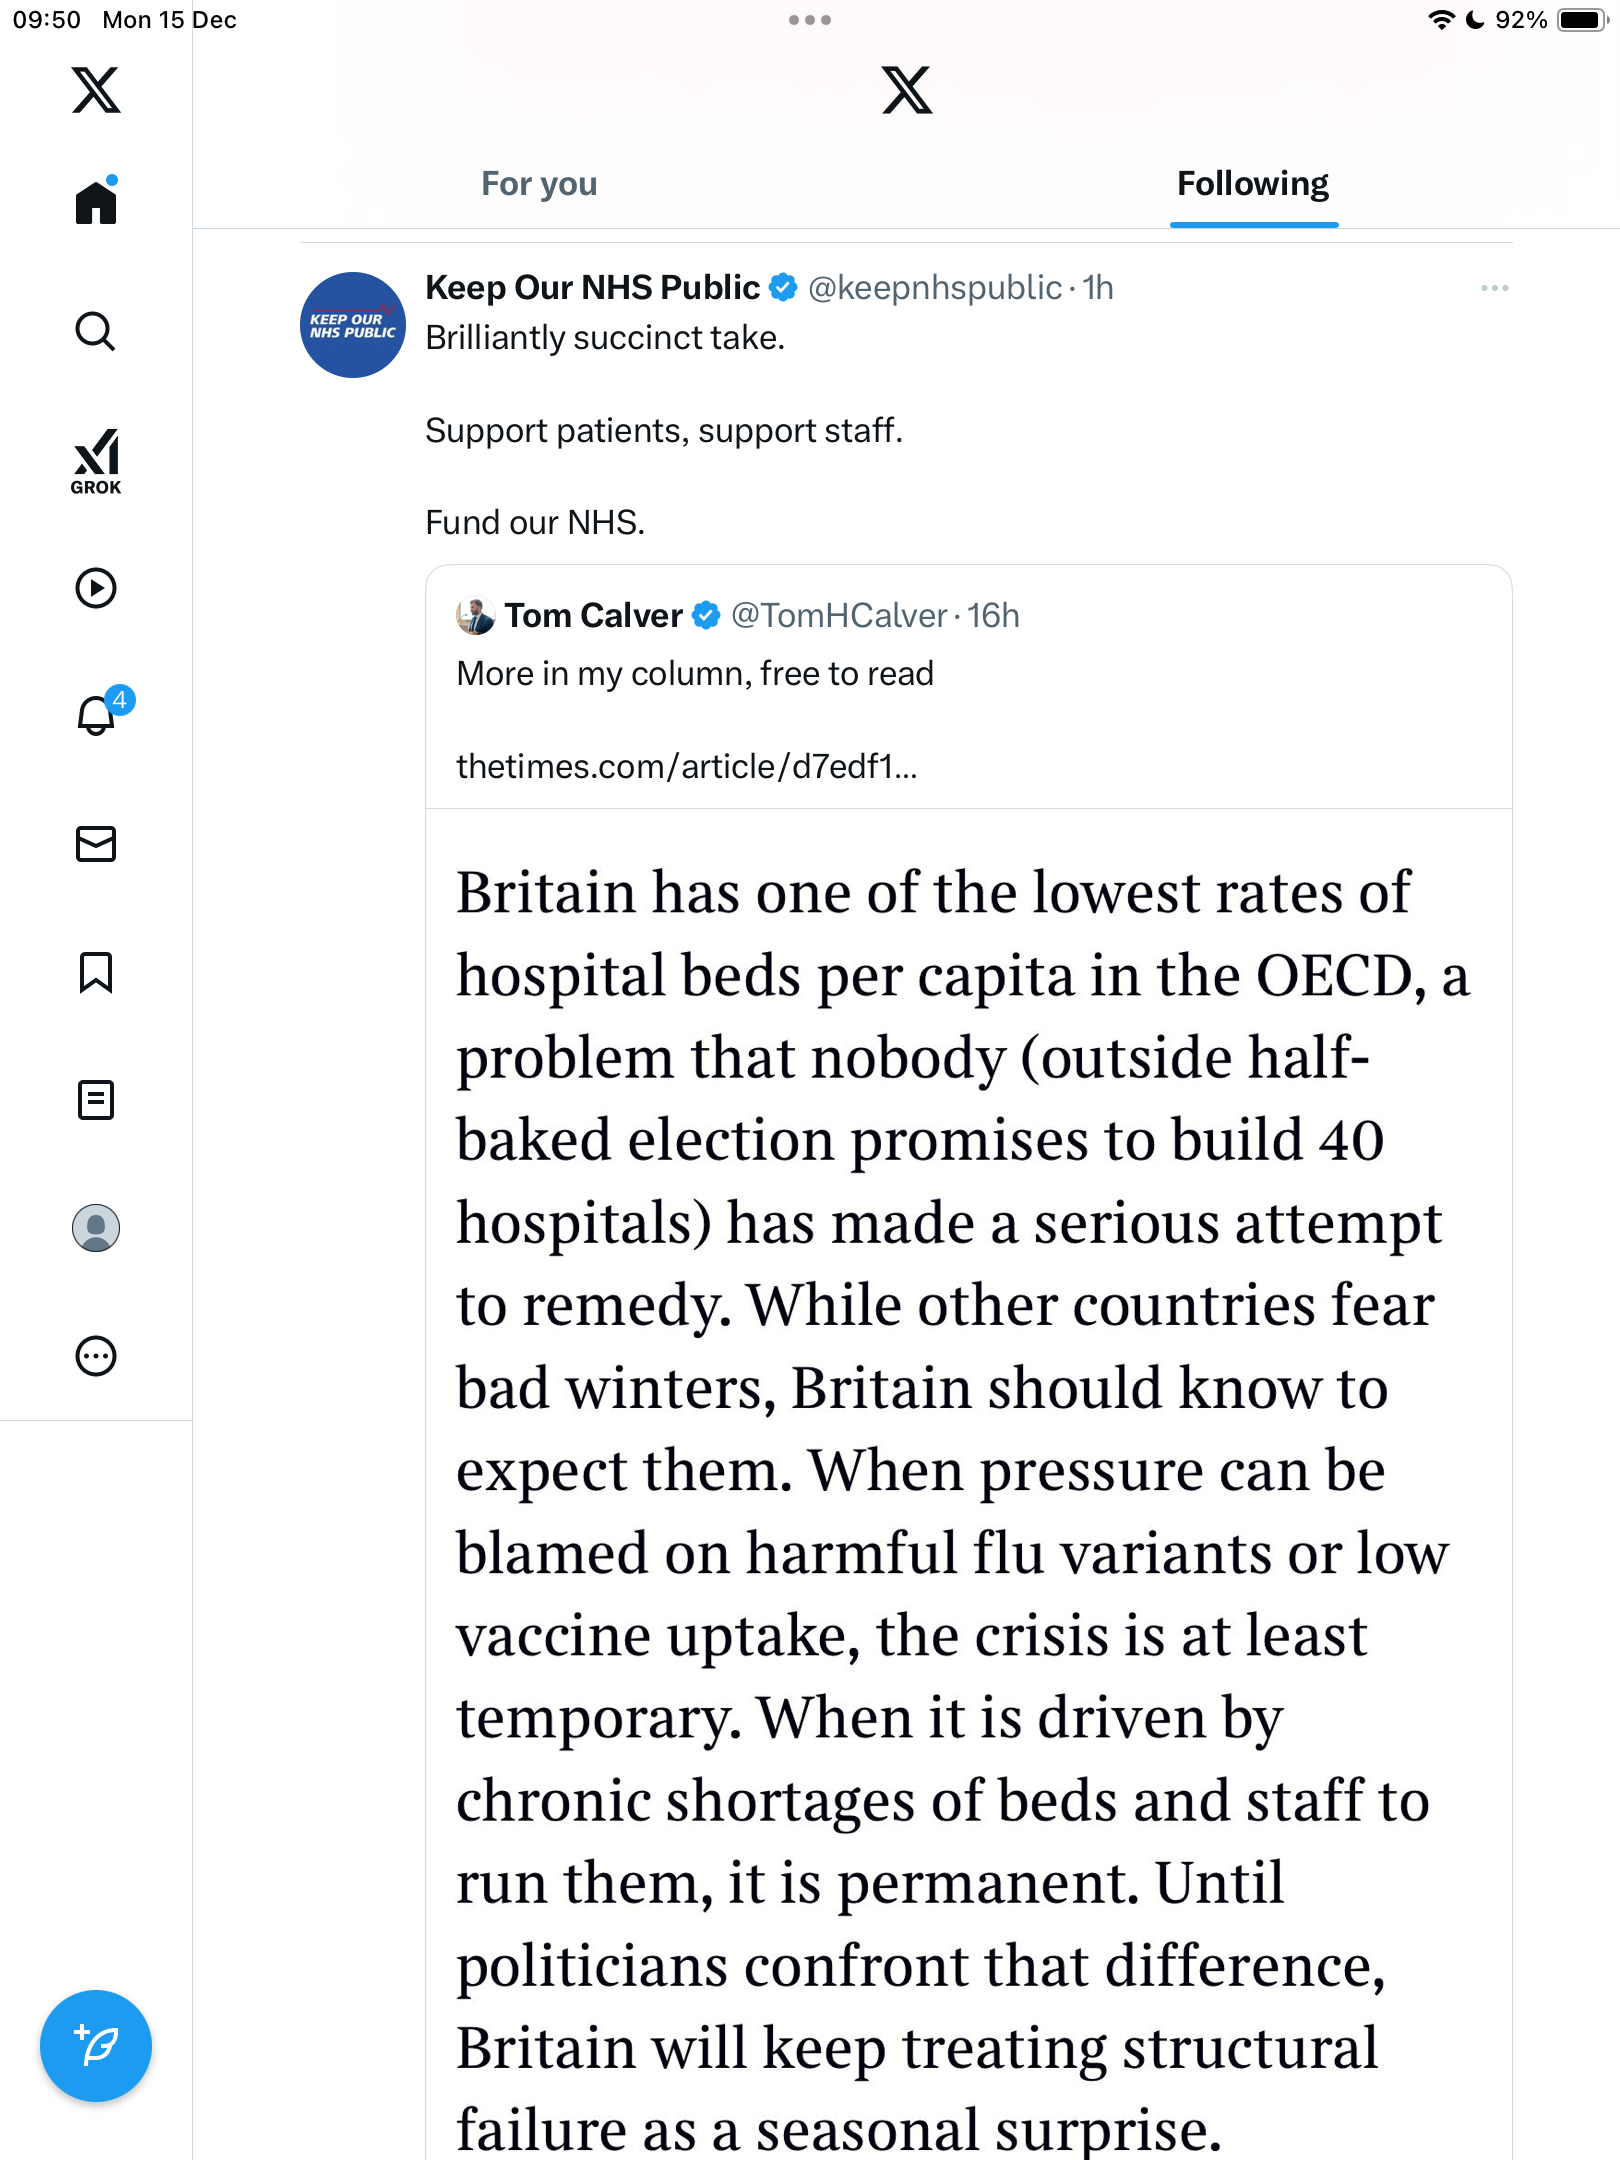Open the post's three-dot options menu
1620x2160 pixels.
click(x=1494, y=288)
